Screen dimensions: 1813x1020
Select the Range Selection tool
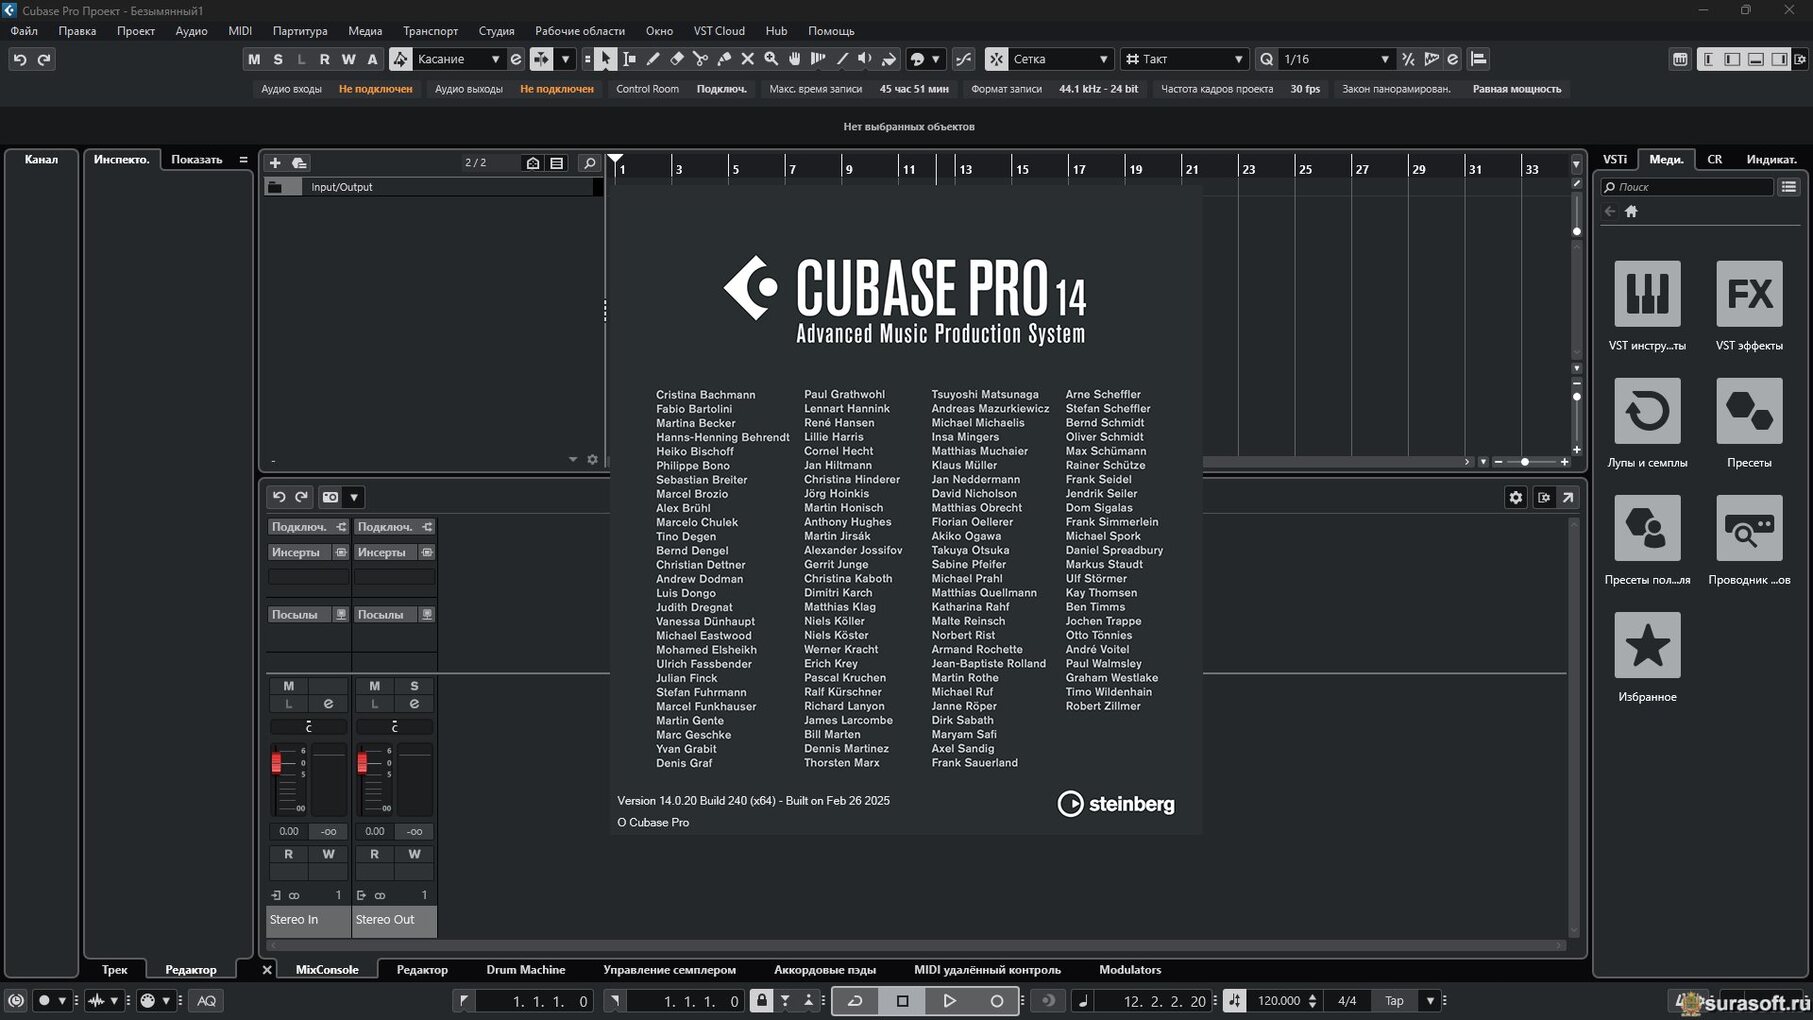click(629, 59)
